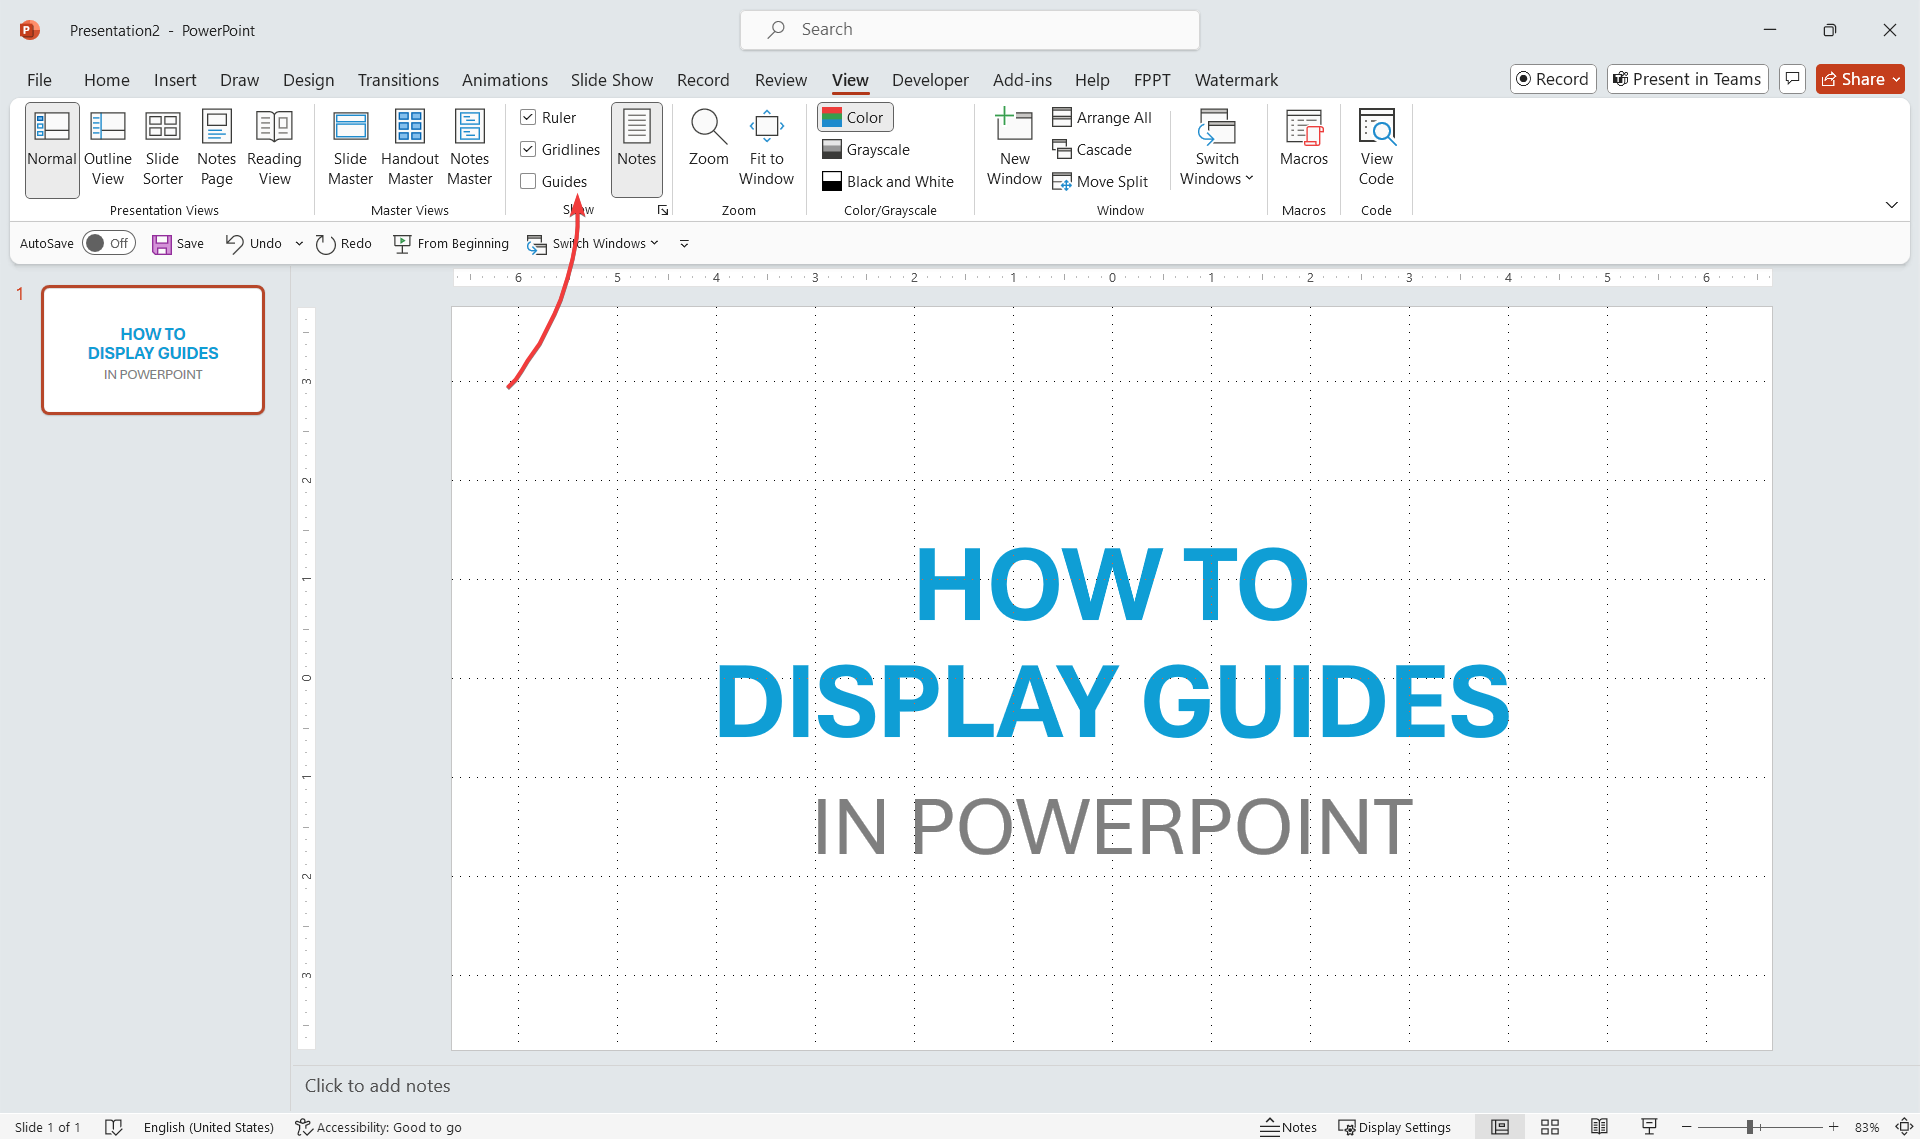The width and height of the screenshot is (1920, 1139).
Task: Select Normal view in status bar
Action: pos(1500,1127)
